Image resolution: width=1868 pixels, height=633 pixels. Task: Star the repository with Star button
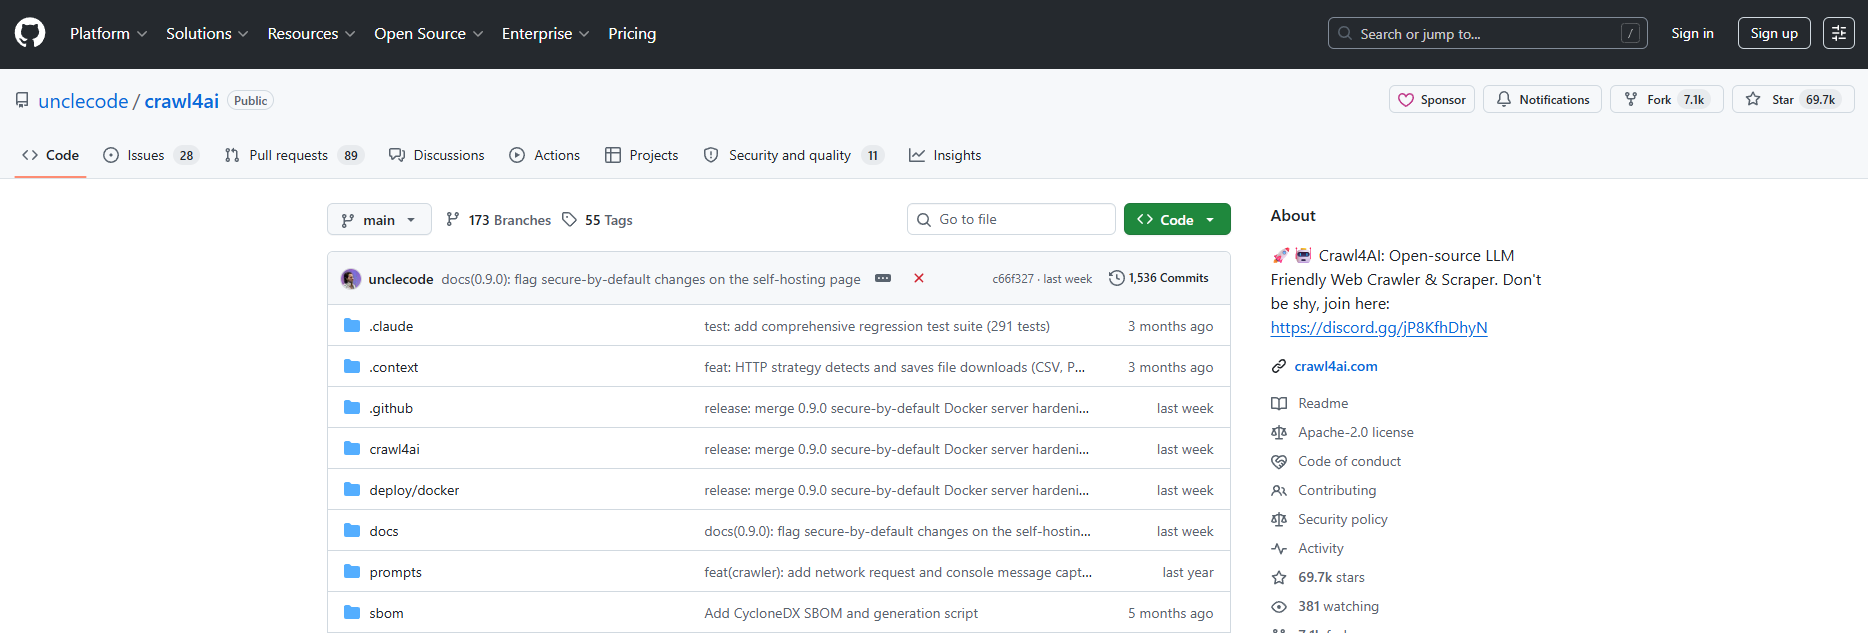1793,99
